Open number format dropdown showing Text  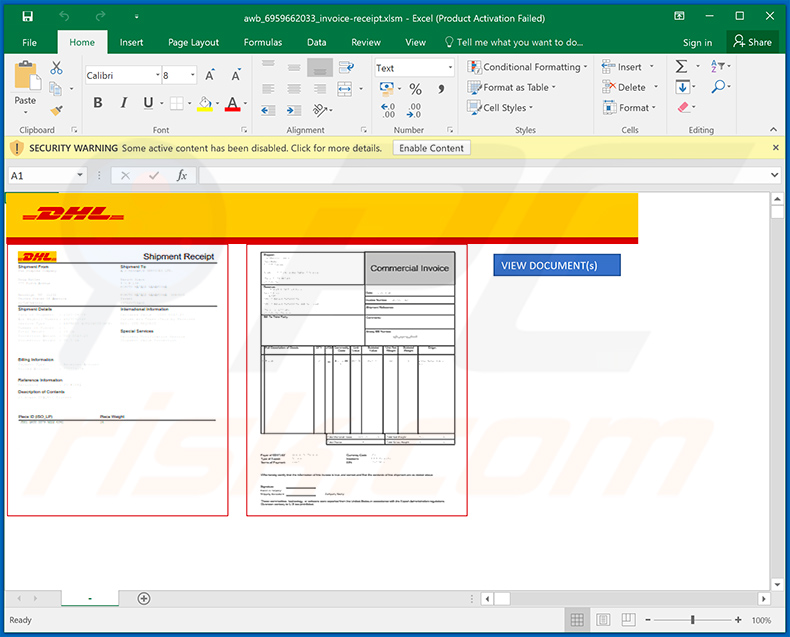[x=450, y=68]
